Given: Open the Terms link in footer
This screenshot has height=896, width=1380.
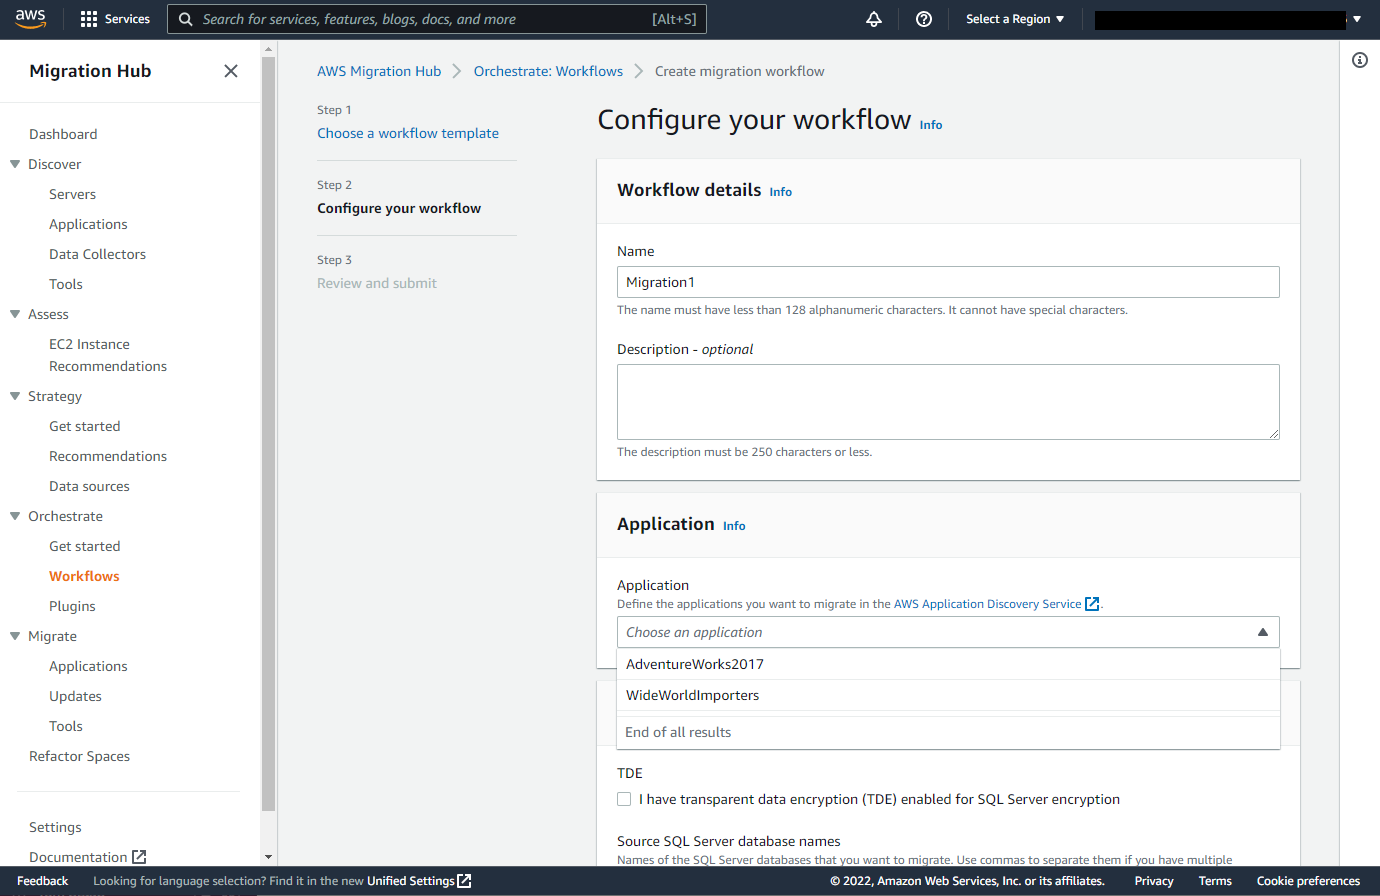Looking at the screenshot, I should tap(1215, 881).
